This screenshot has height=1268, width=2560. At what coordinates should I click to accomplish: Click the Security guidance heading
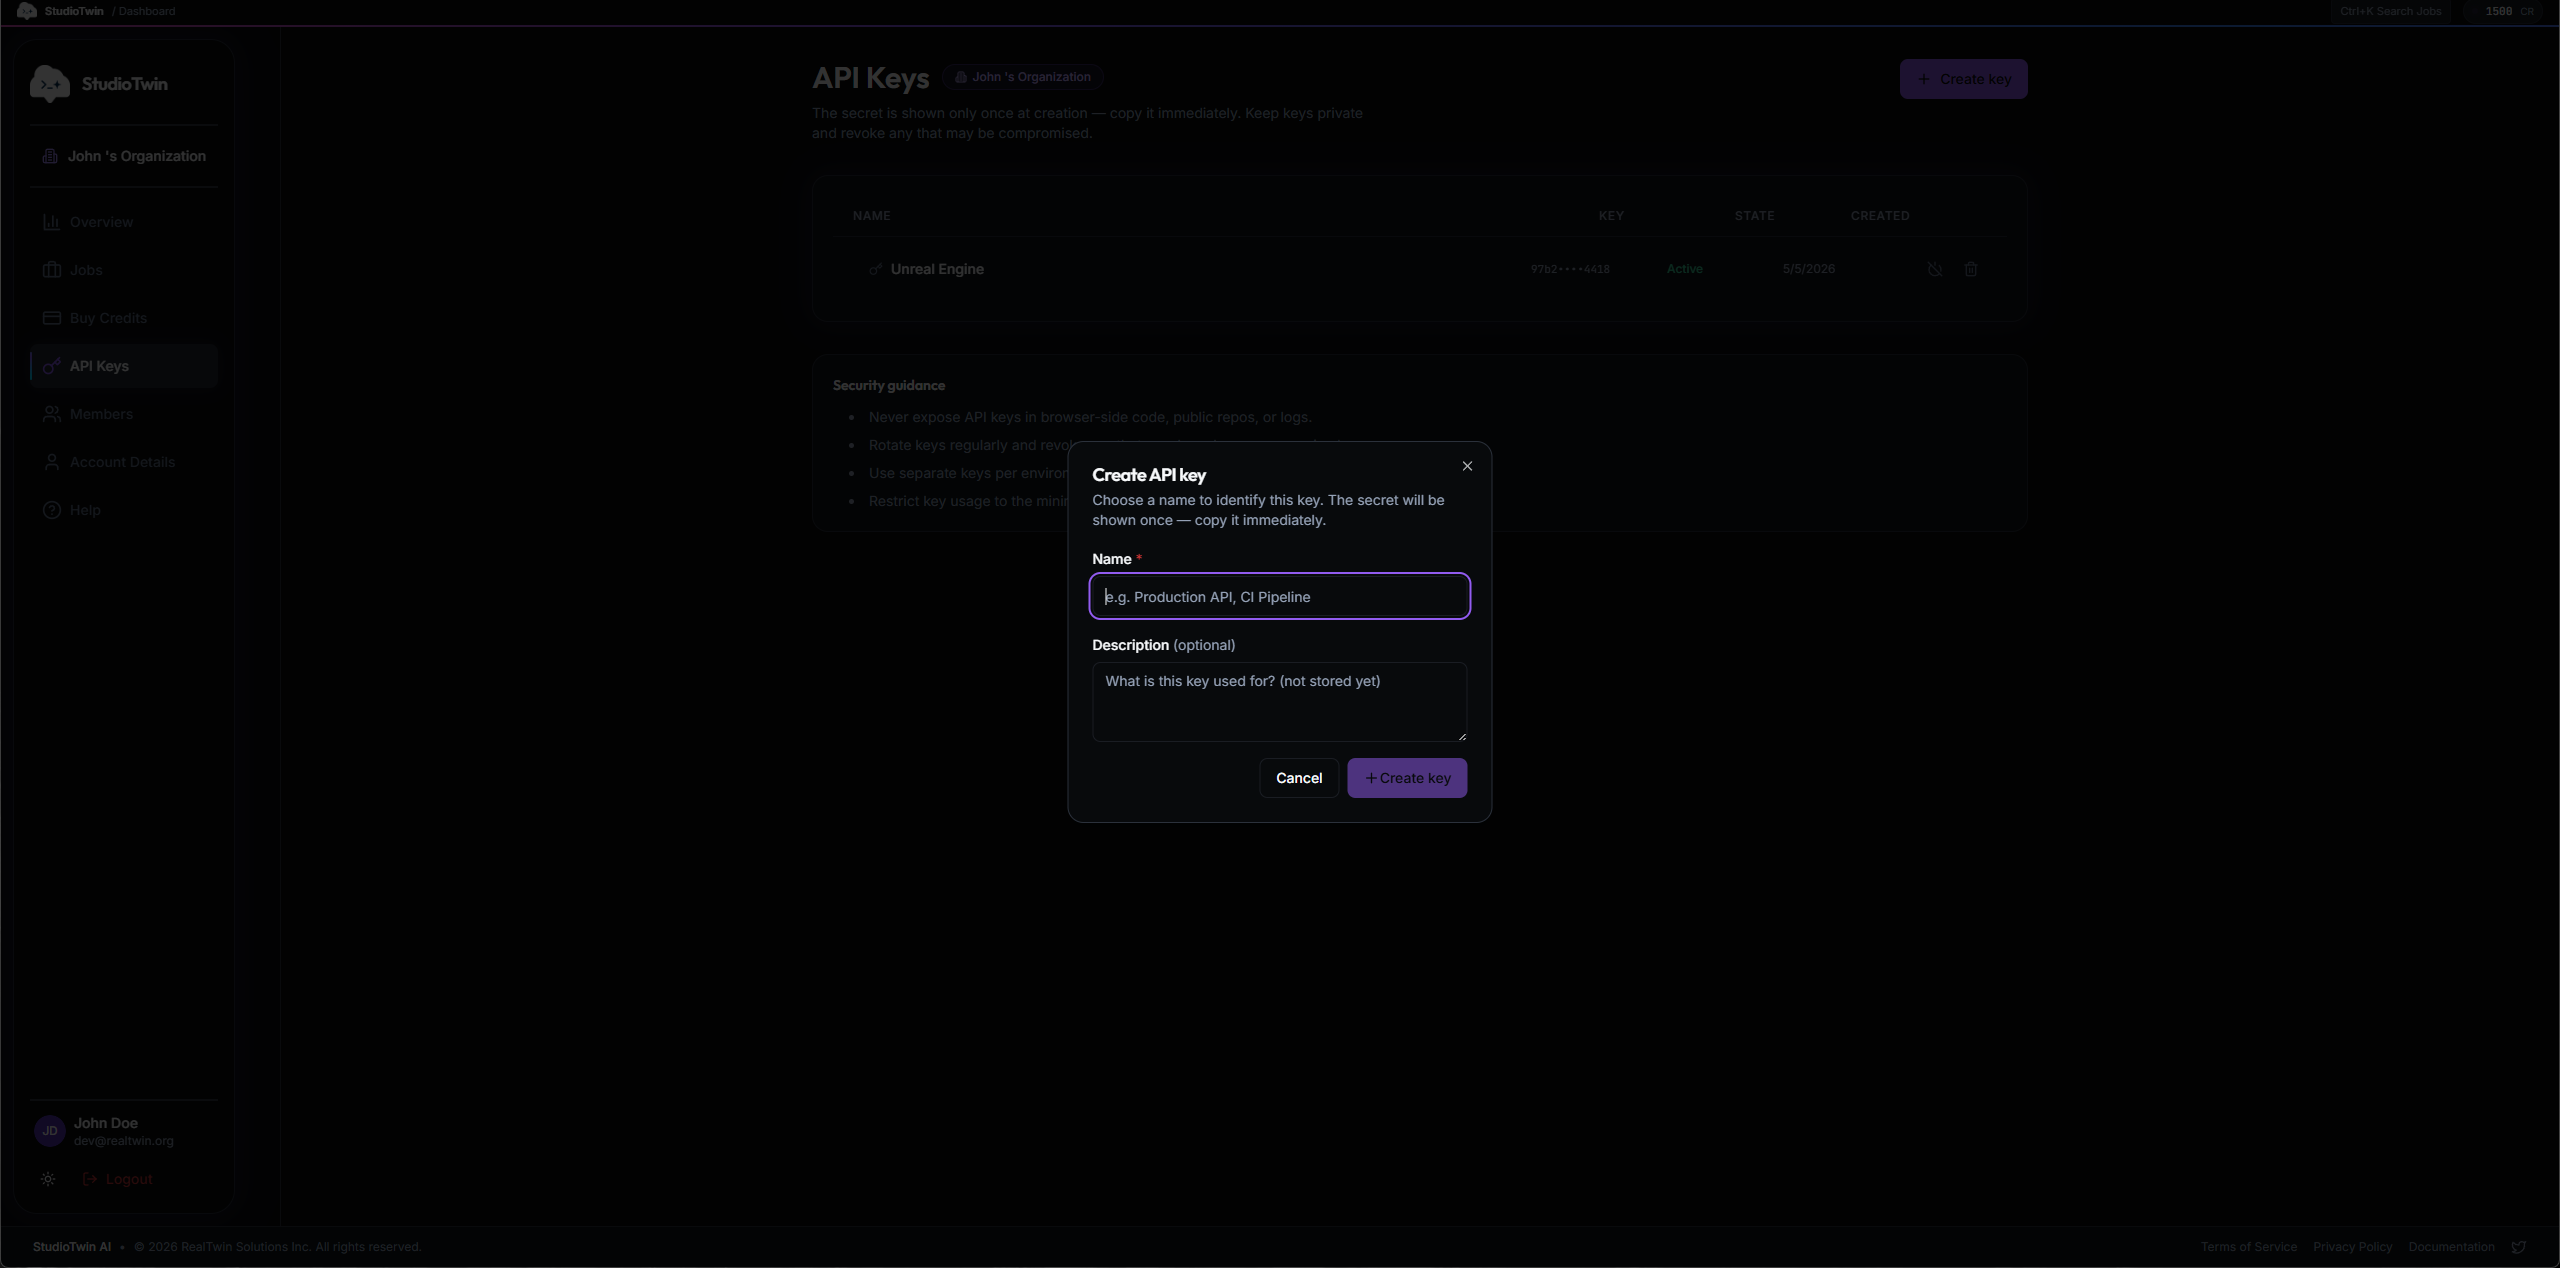(888, 385)
